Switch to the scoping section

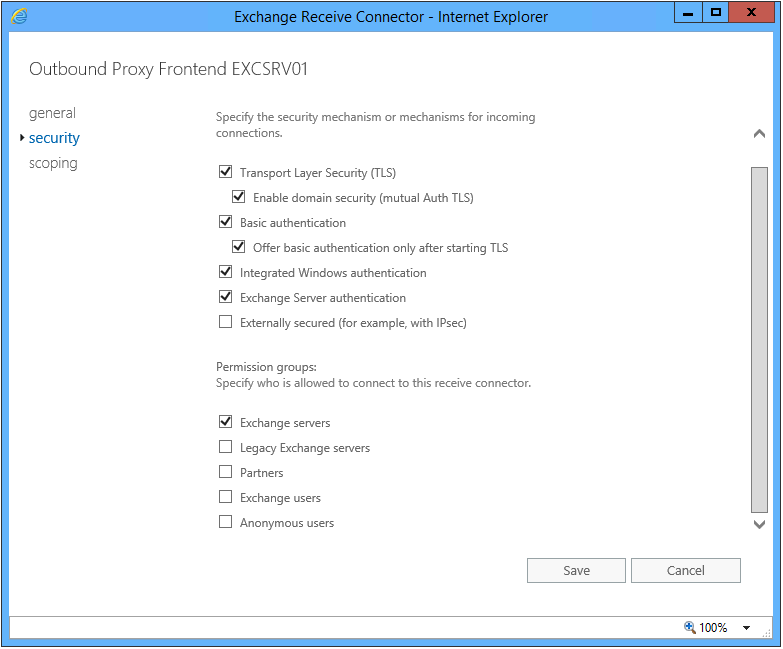pyautogui.click(x=53, y=163)
